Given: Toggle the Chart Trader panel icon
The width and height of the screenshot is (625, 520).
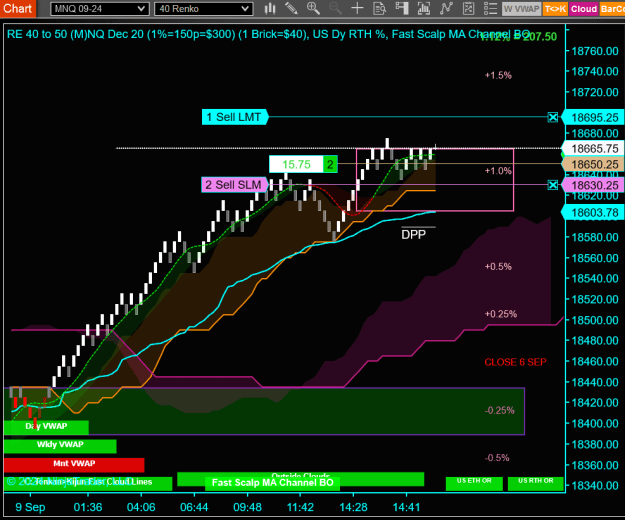Looking at the screenshot, I should click(x=402, y=8).
